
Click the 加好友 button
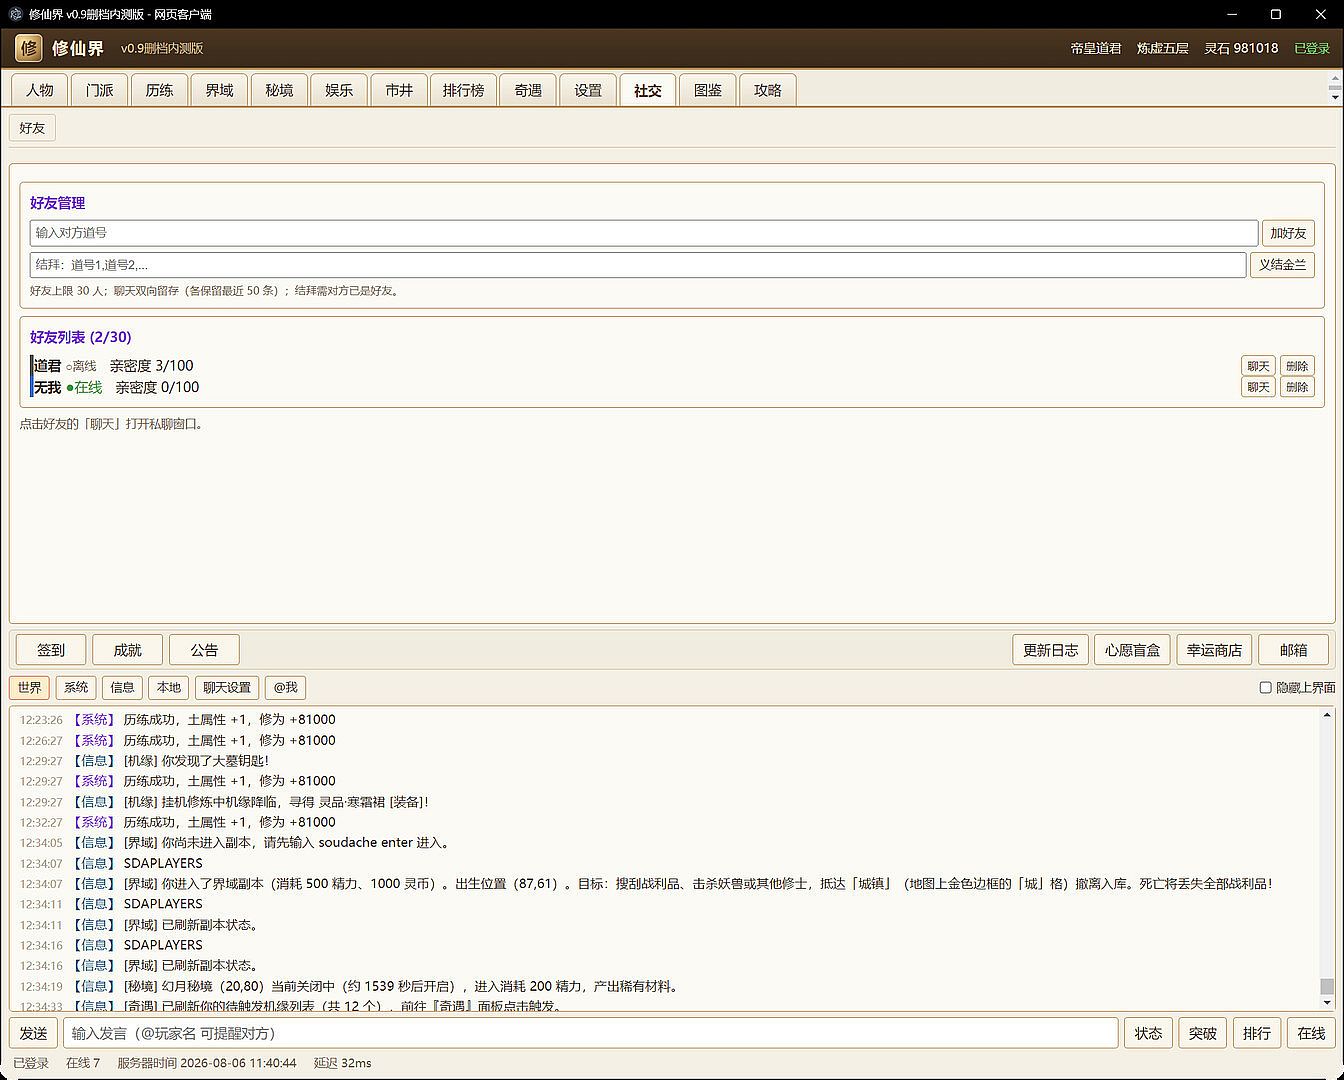click(1288, 233)
